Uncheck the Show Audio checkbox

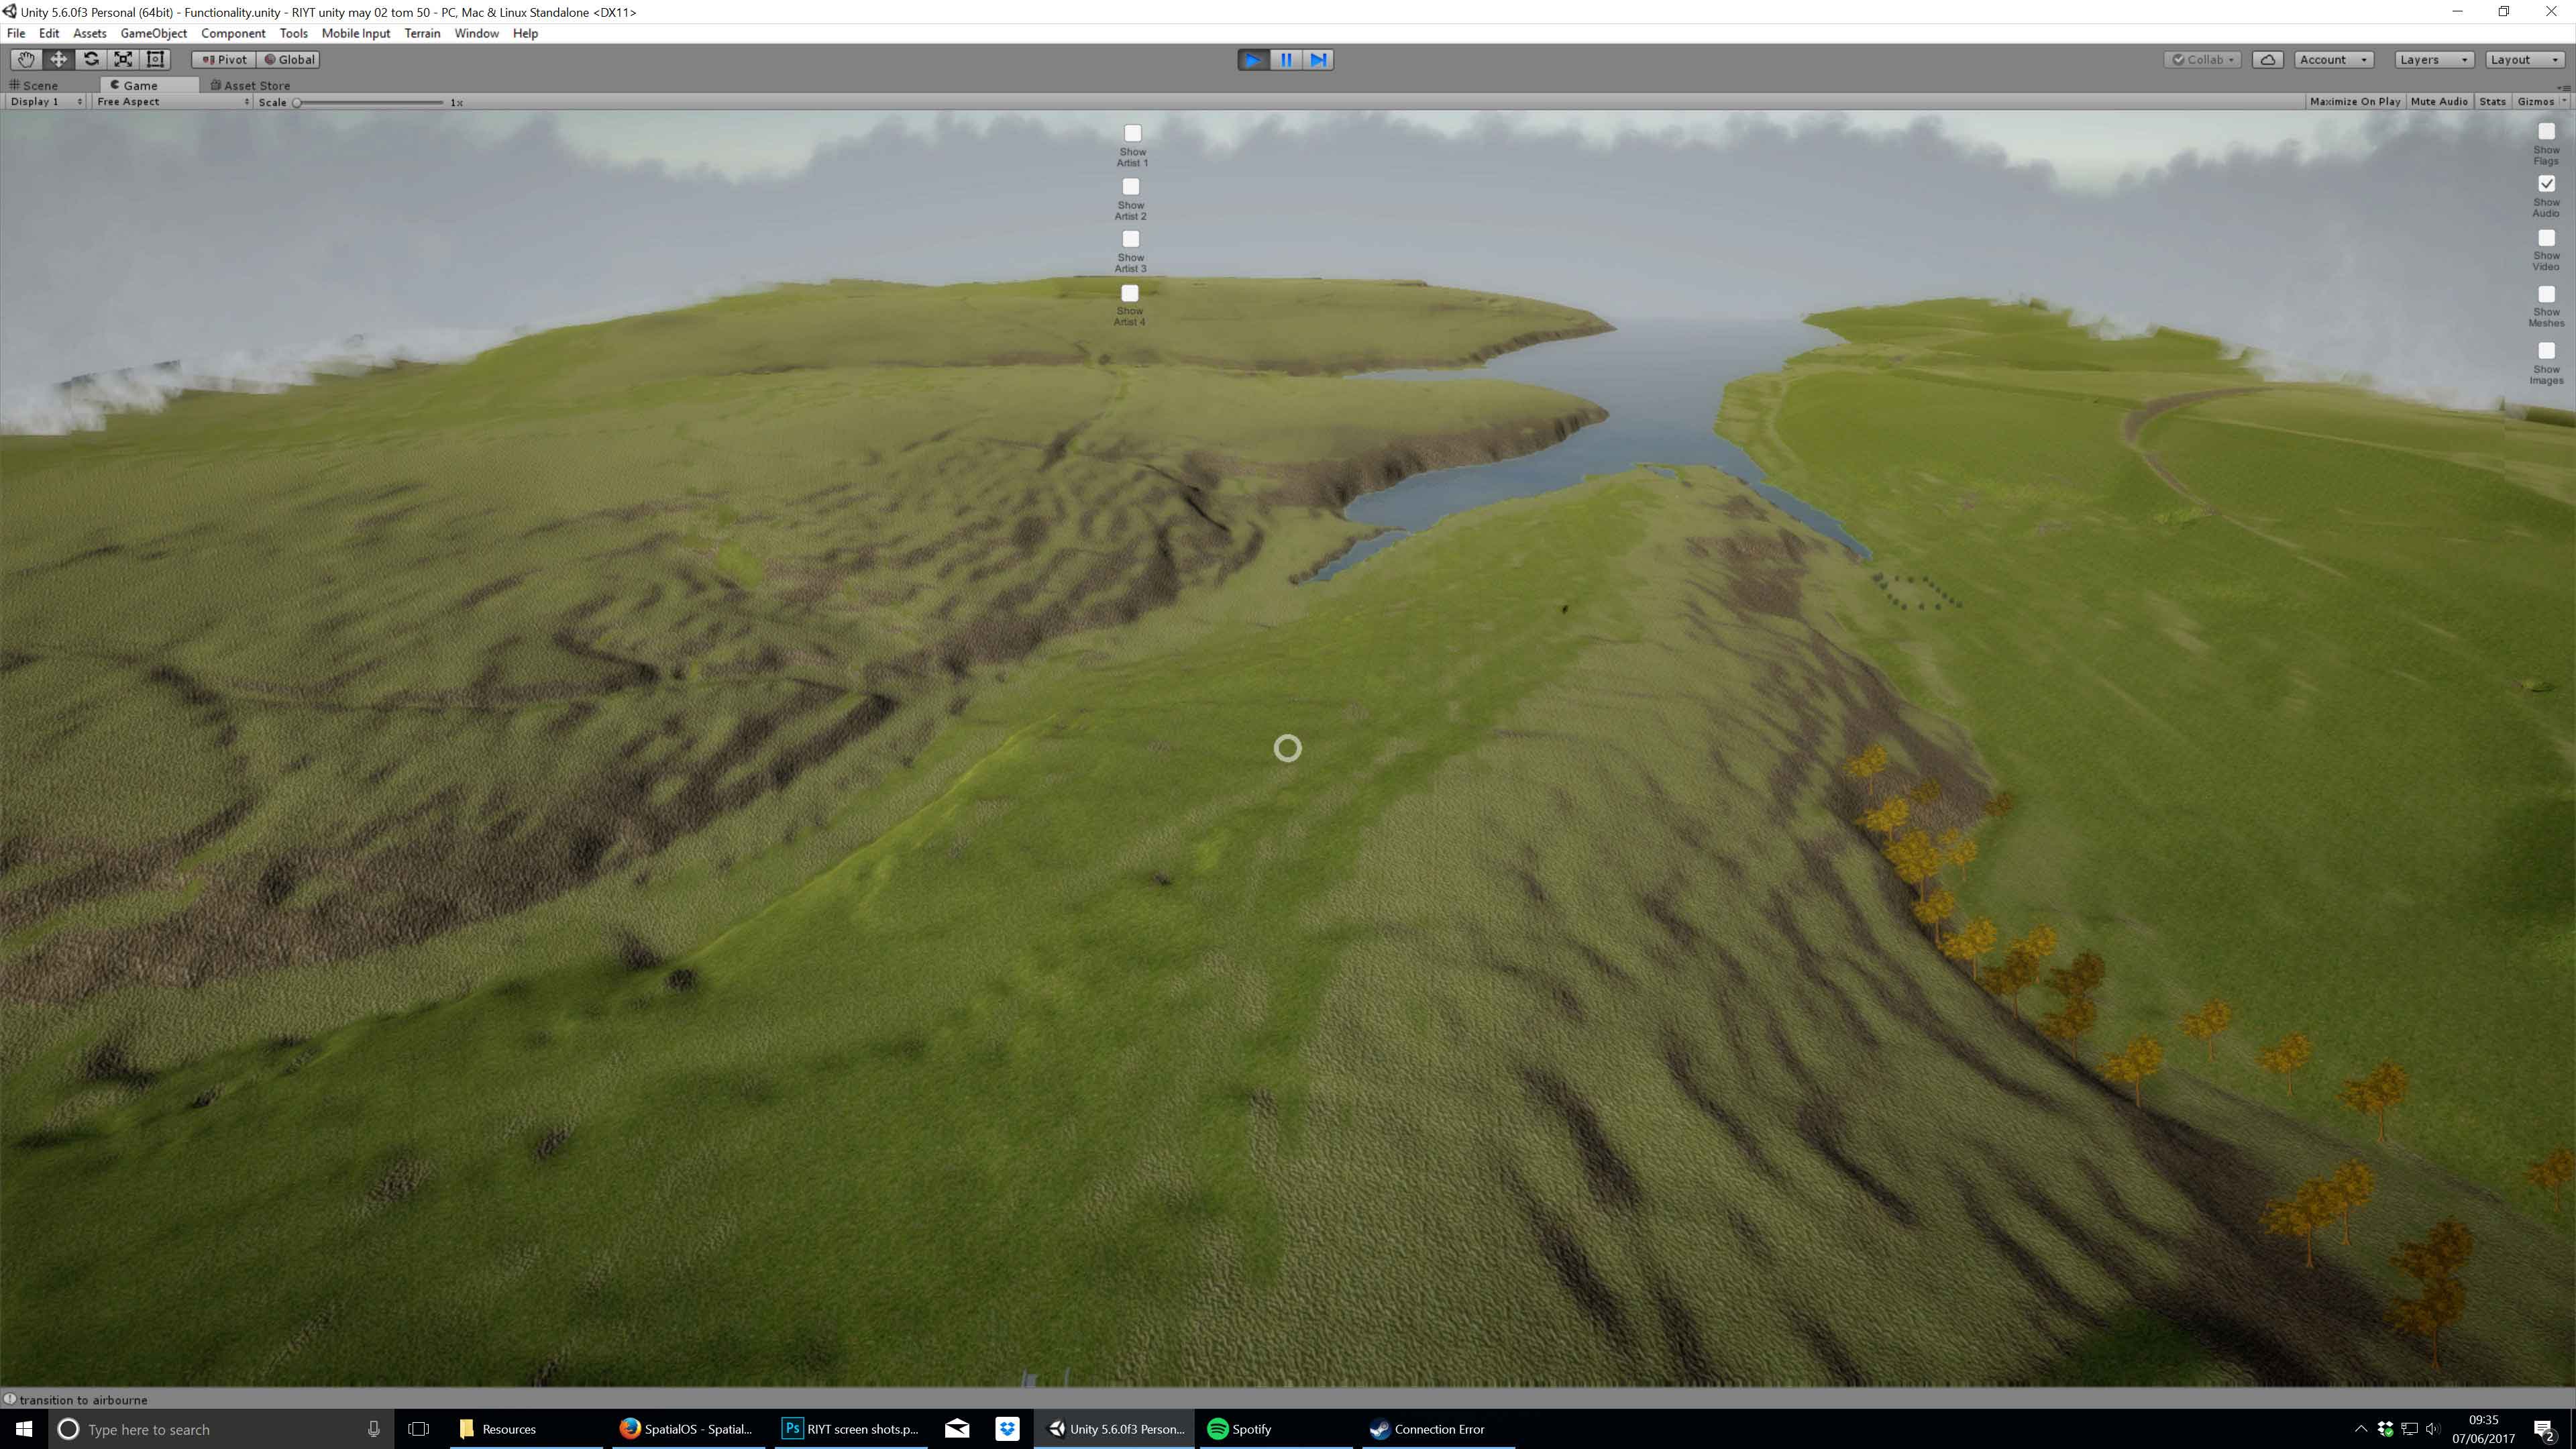[2546, 184]
